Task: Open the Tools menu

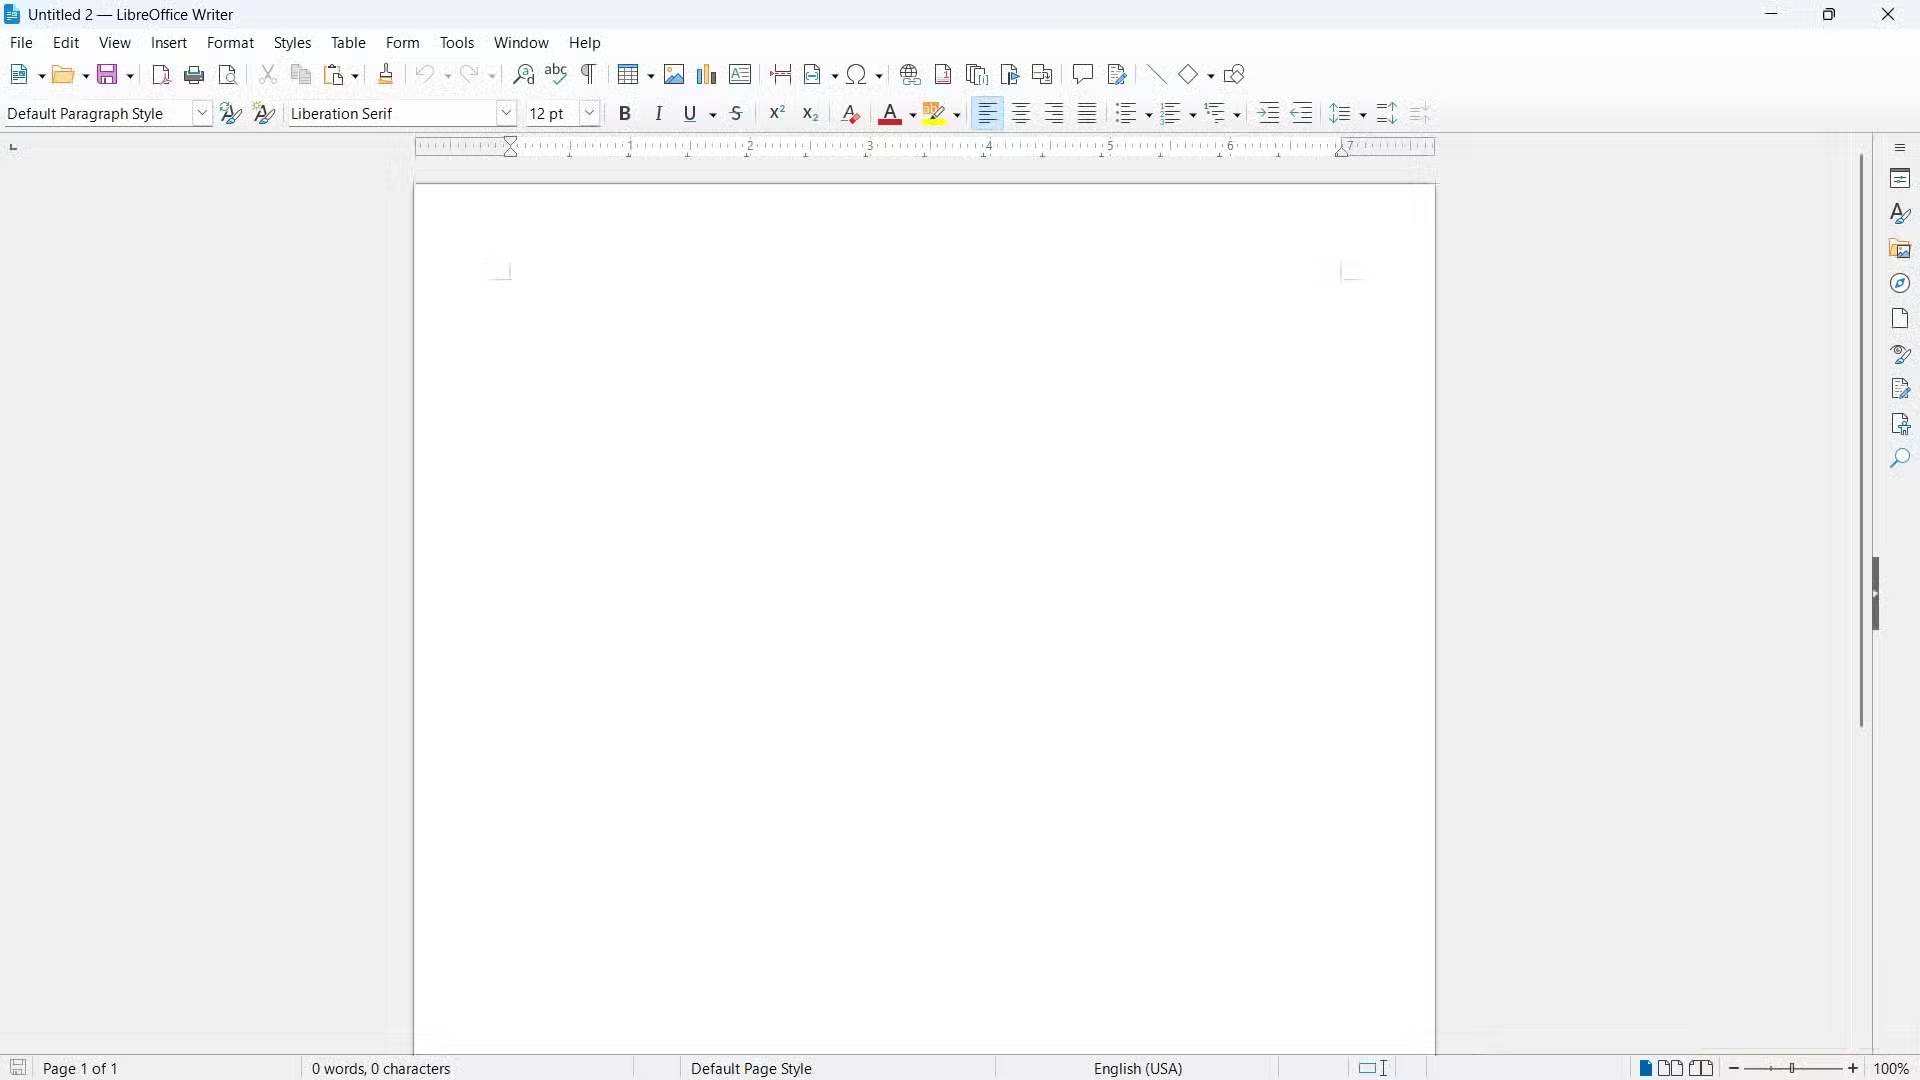Action: click(457, 43)
